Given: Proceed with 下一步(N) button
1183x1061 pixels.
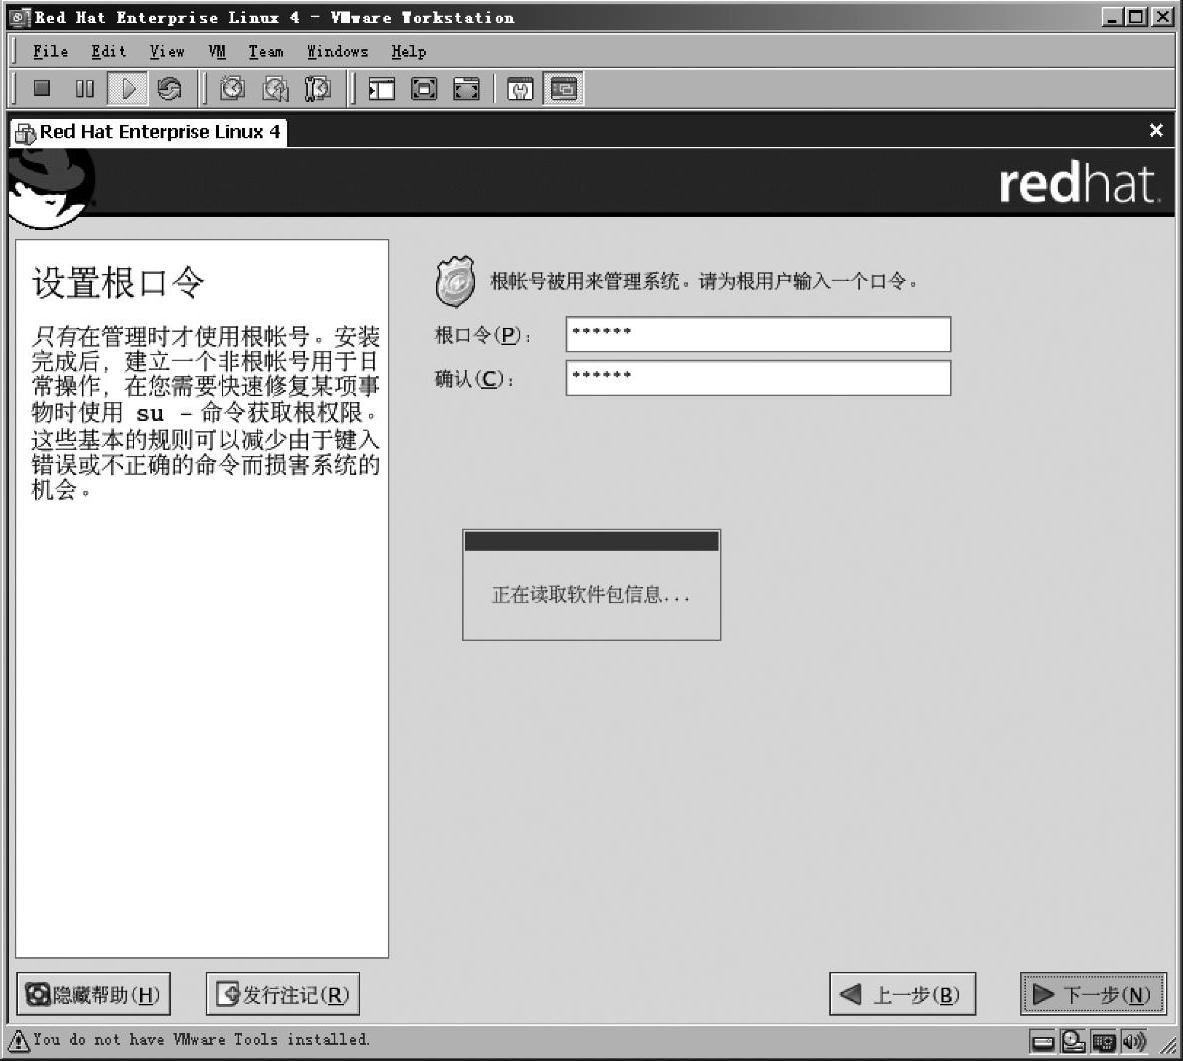Looking at the screenshot, I should tap(1093, 995).
